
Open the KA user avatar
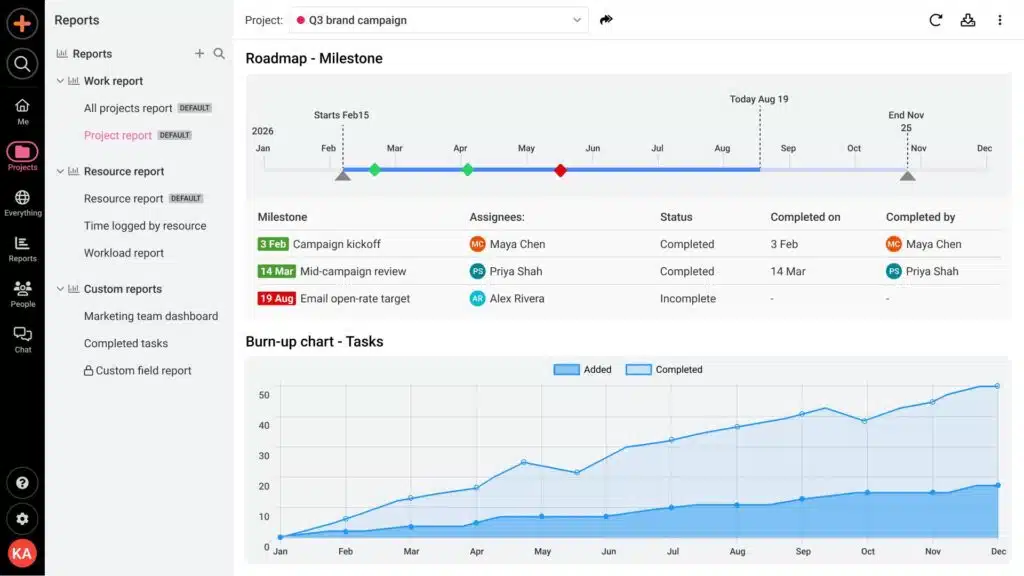(x=22, y=553)
